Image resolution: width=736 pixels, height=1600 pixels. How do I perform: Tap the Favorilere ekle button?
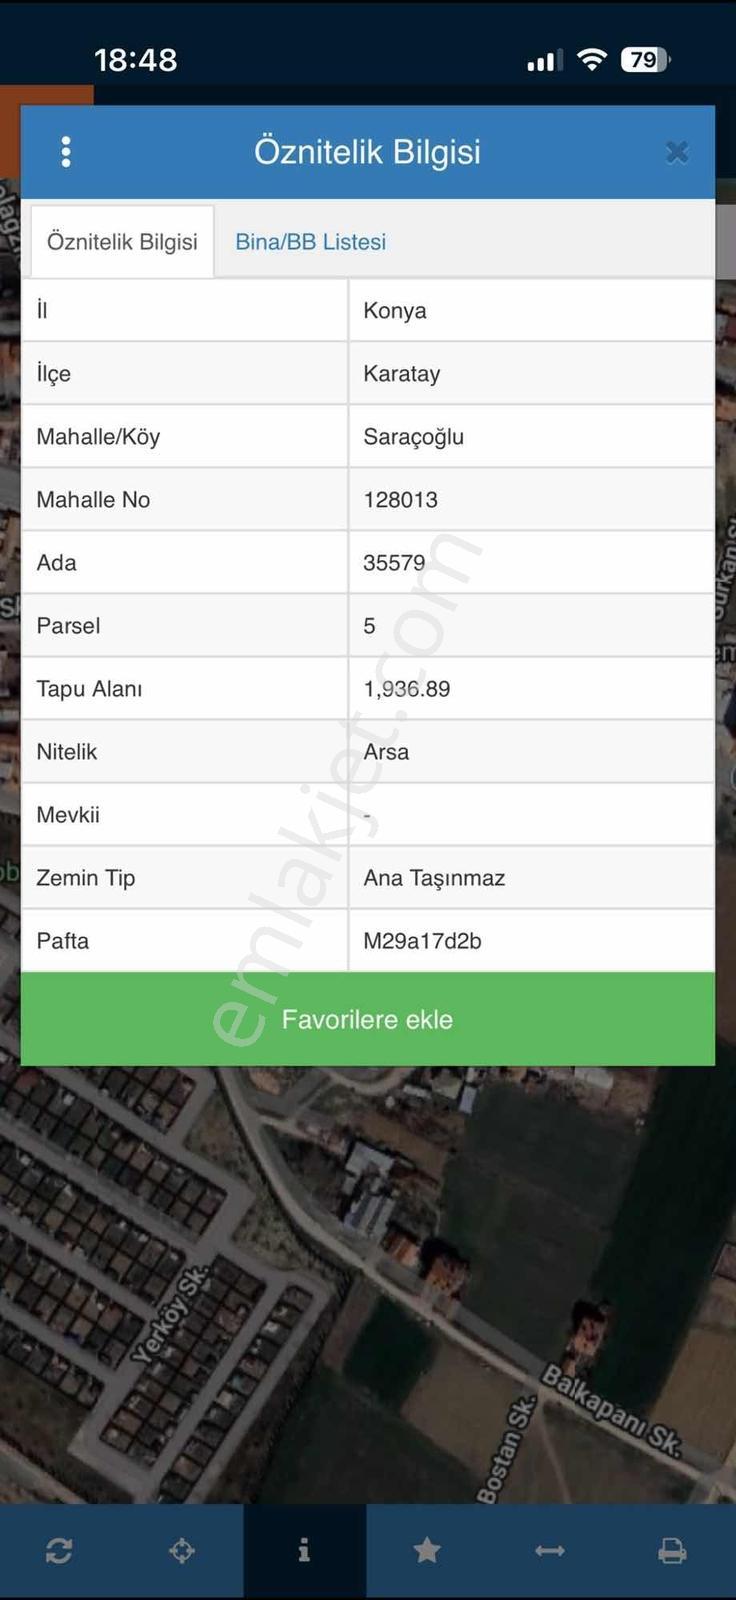pos(368,1019)
